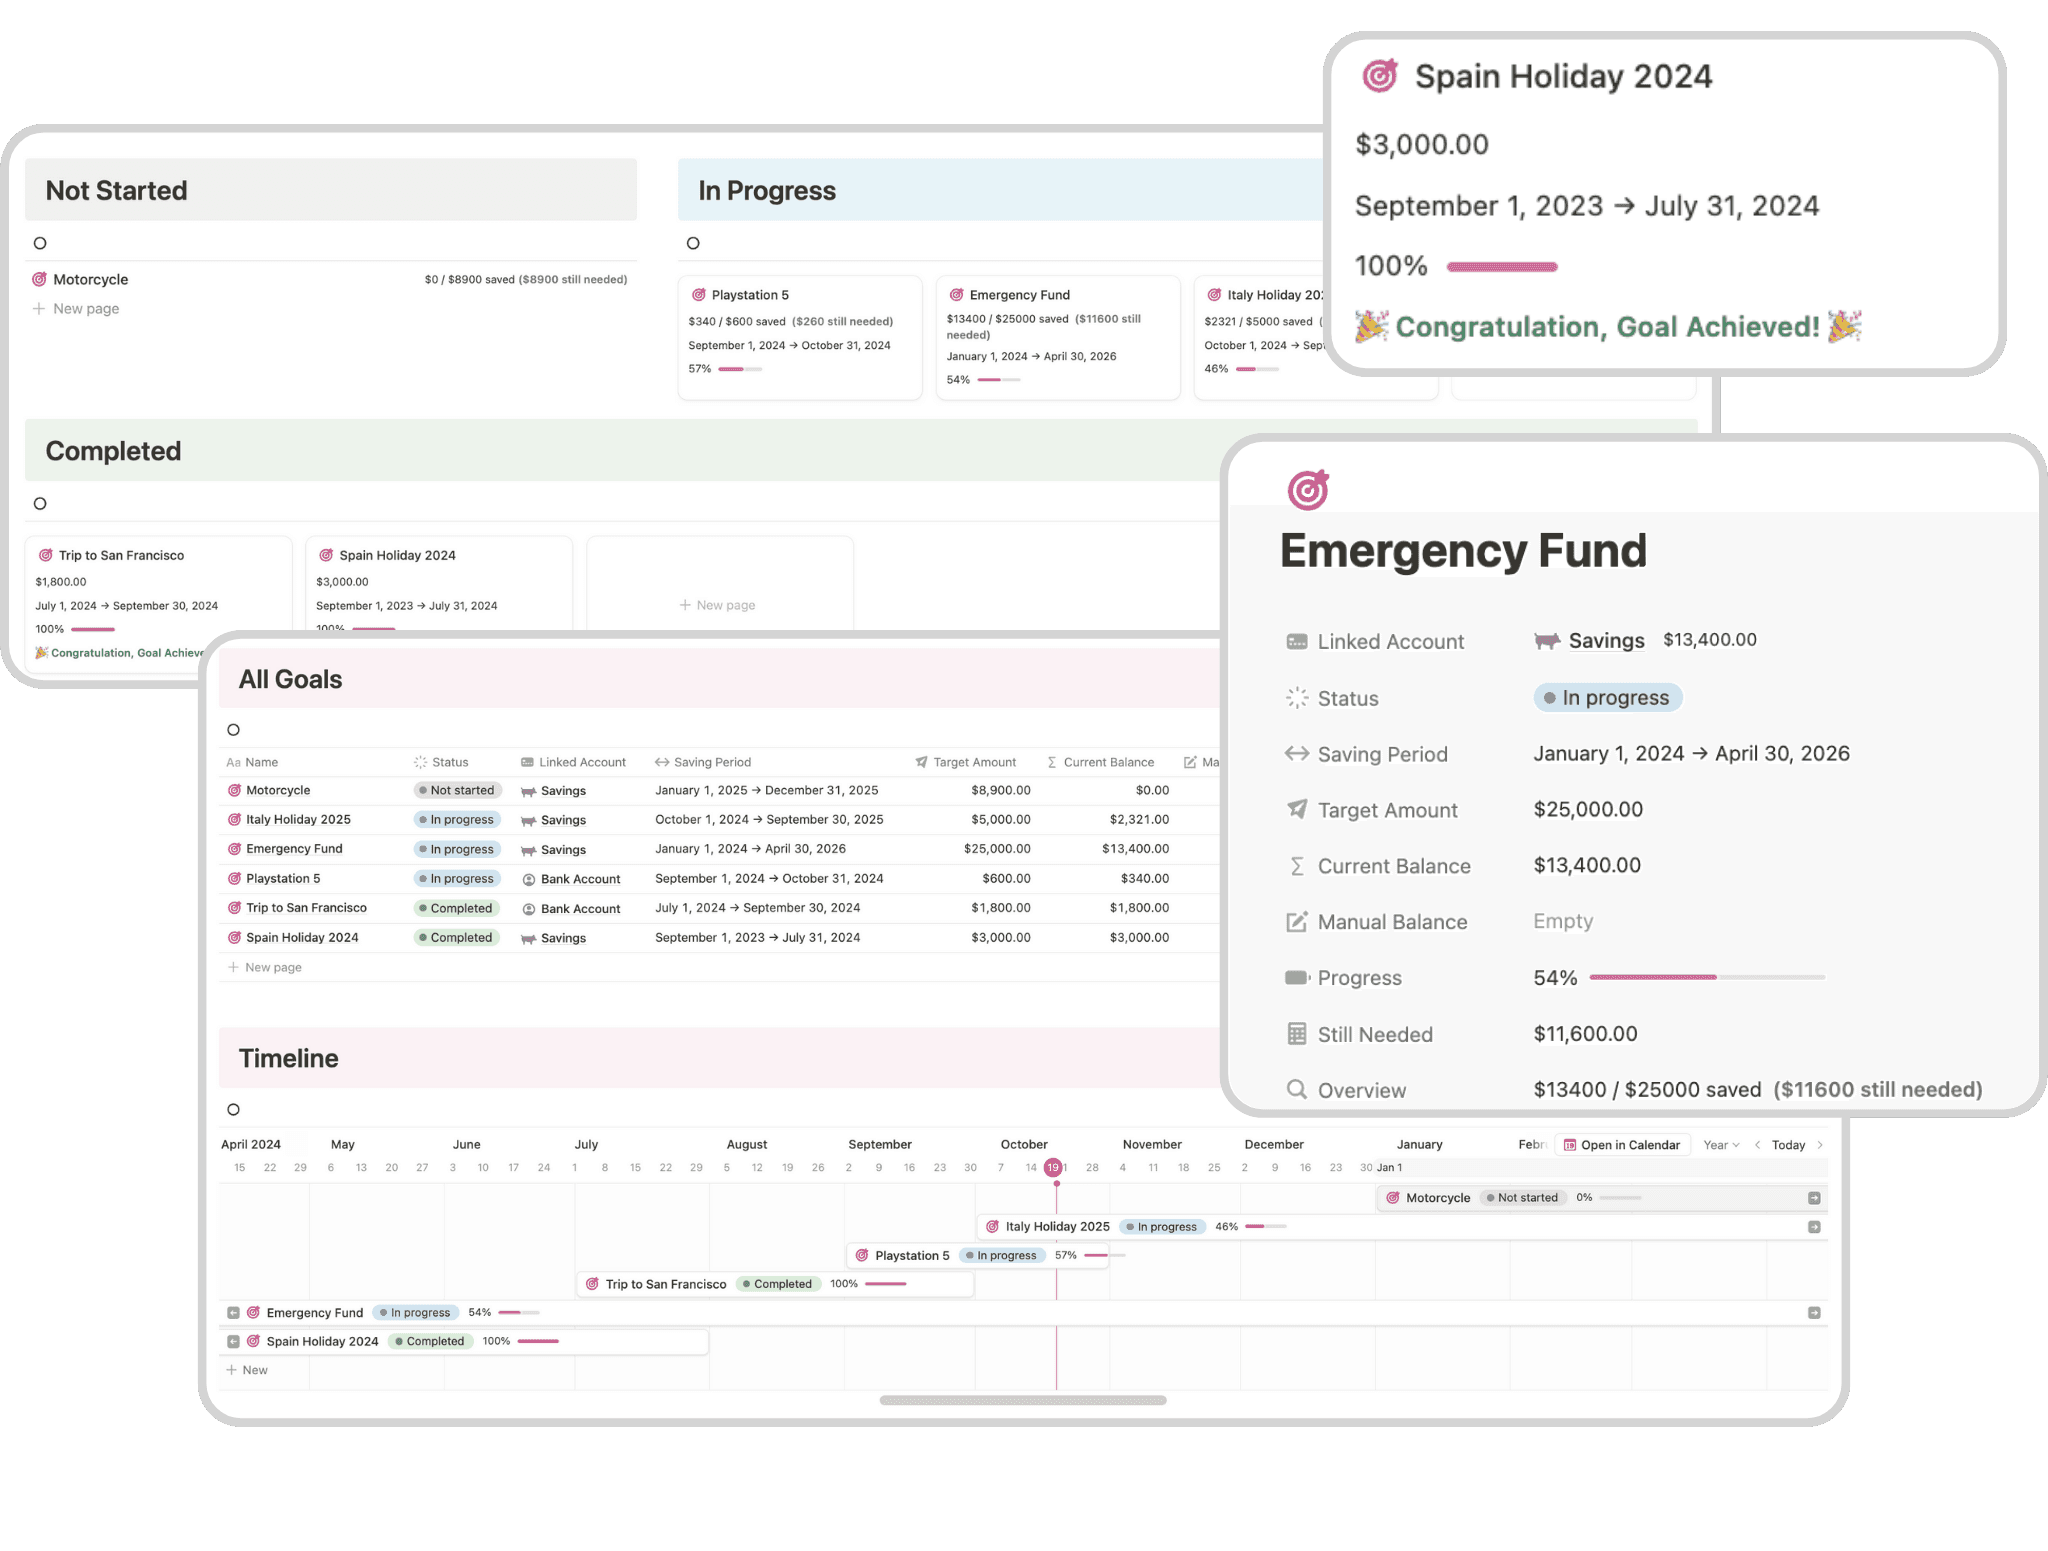Click Emergency Fund row's left arrow in timeline
The image size is (2048, 1551).
click(x=233, y=1313)
